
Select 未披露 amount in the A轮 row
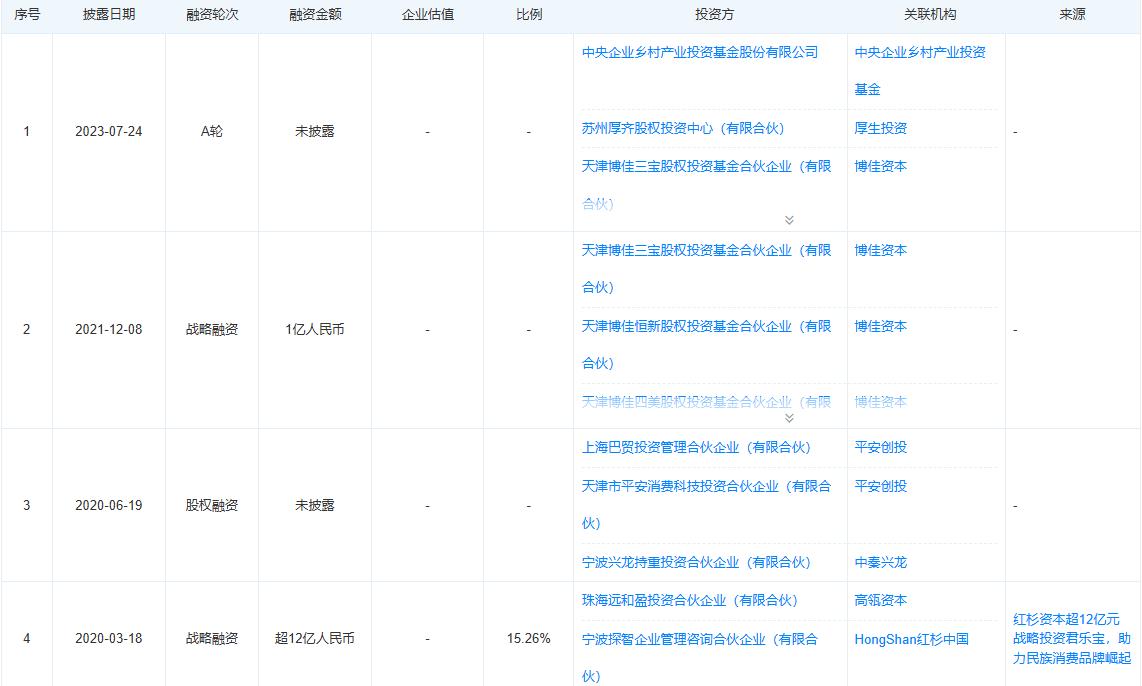[315, 132]
